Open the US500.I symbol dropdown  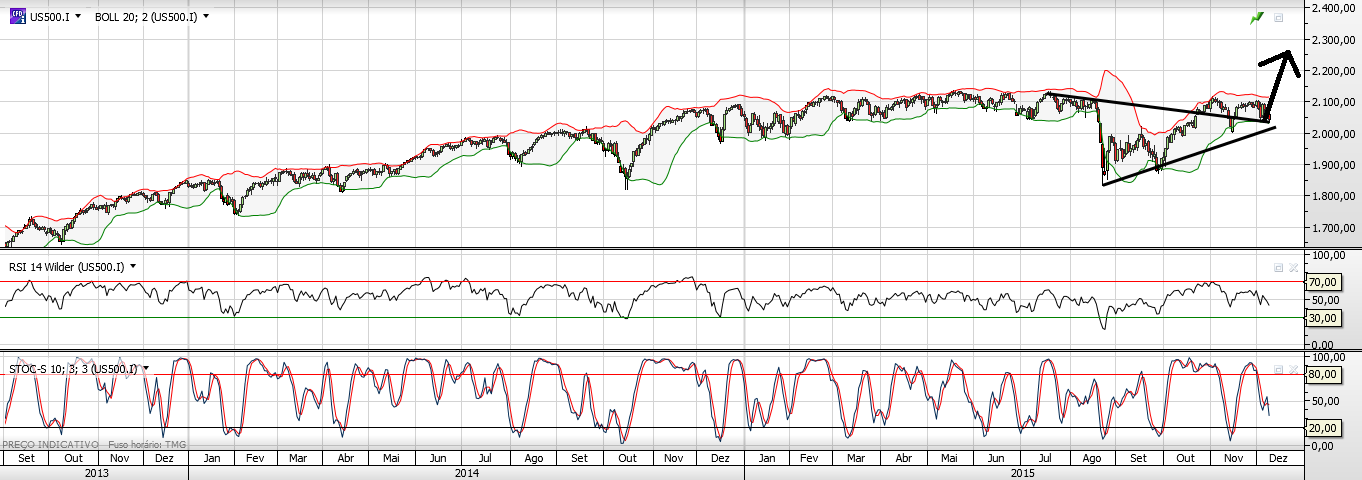tap(79, 17)
